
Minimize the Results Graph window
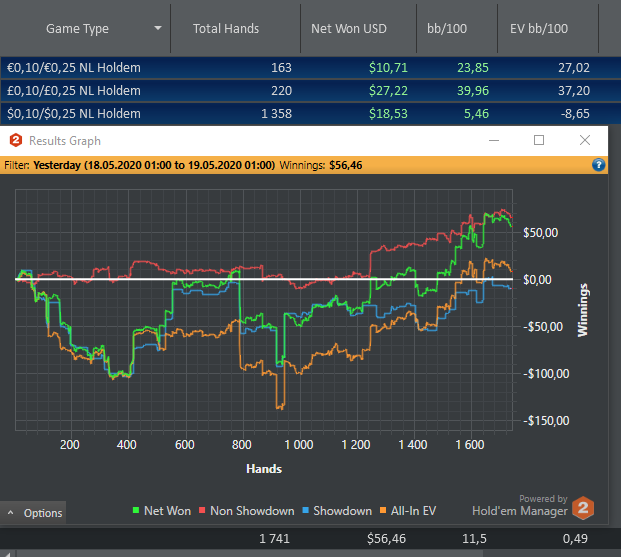493,140
